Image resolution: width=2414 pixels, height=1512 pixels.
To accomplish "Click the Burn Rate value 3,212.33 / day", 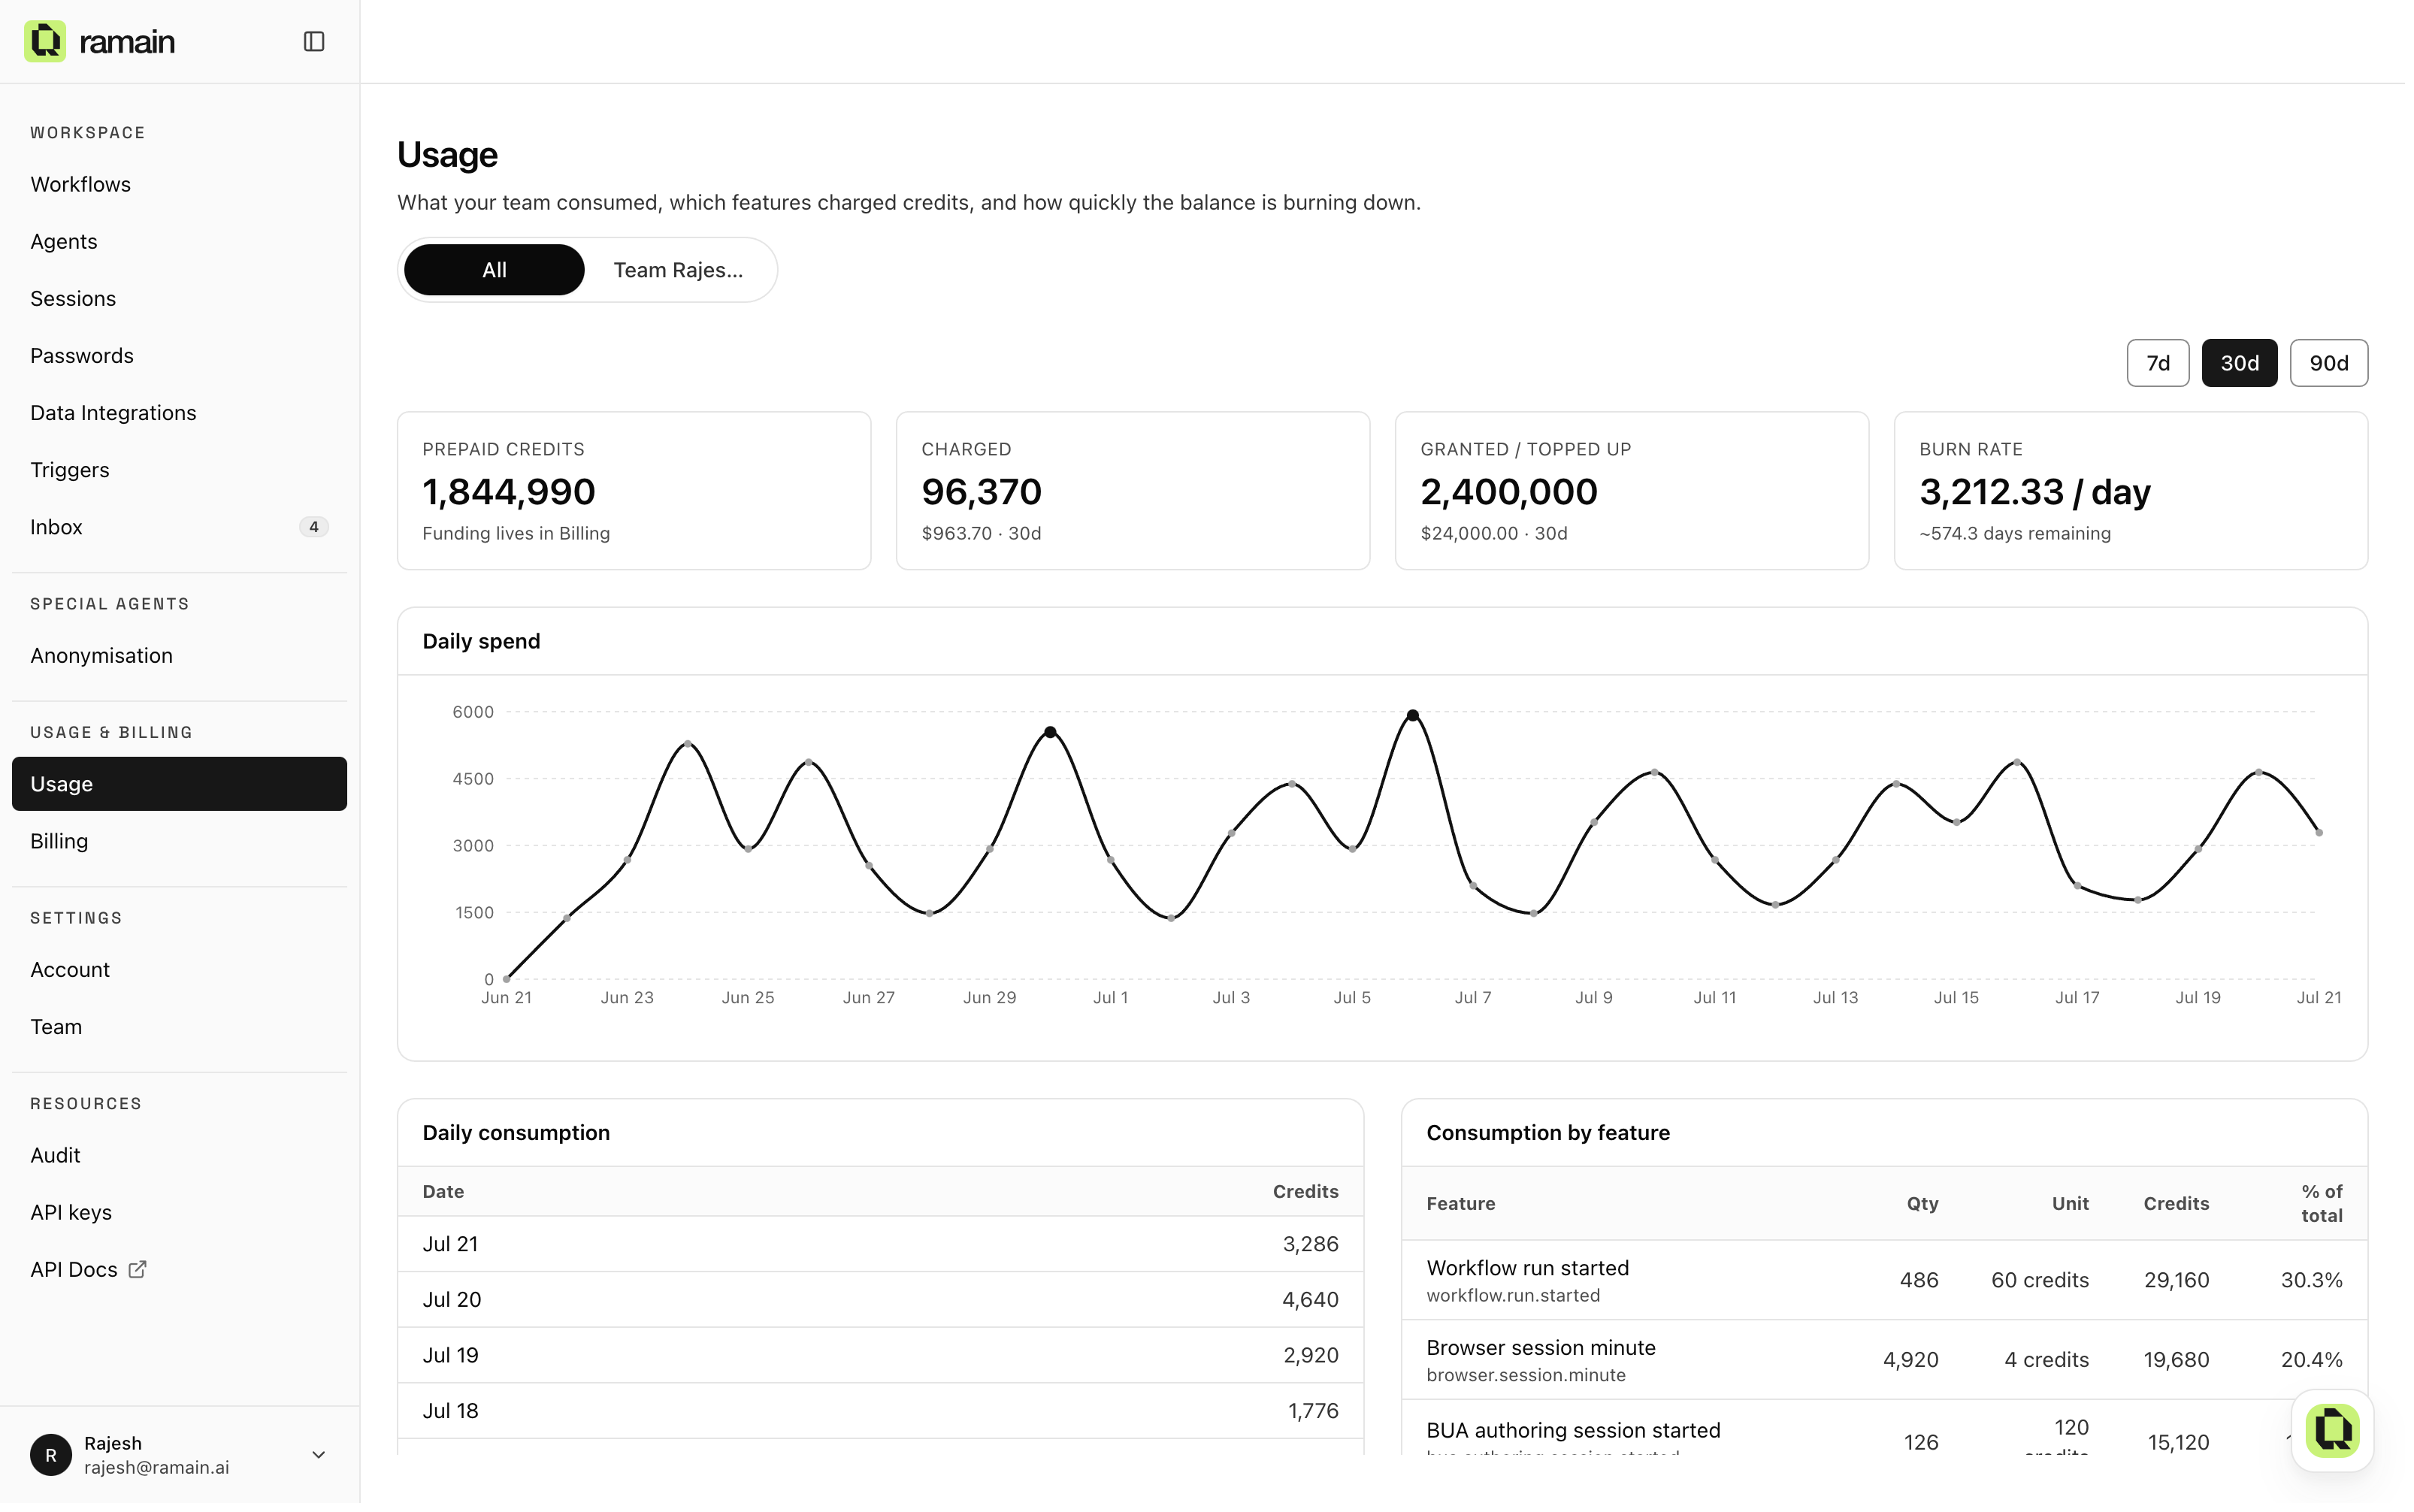I will click(x=2035, y=492).
